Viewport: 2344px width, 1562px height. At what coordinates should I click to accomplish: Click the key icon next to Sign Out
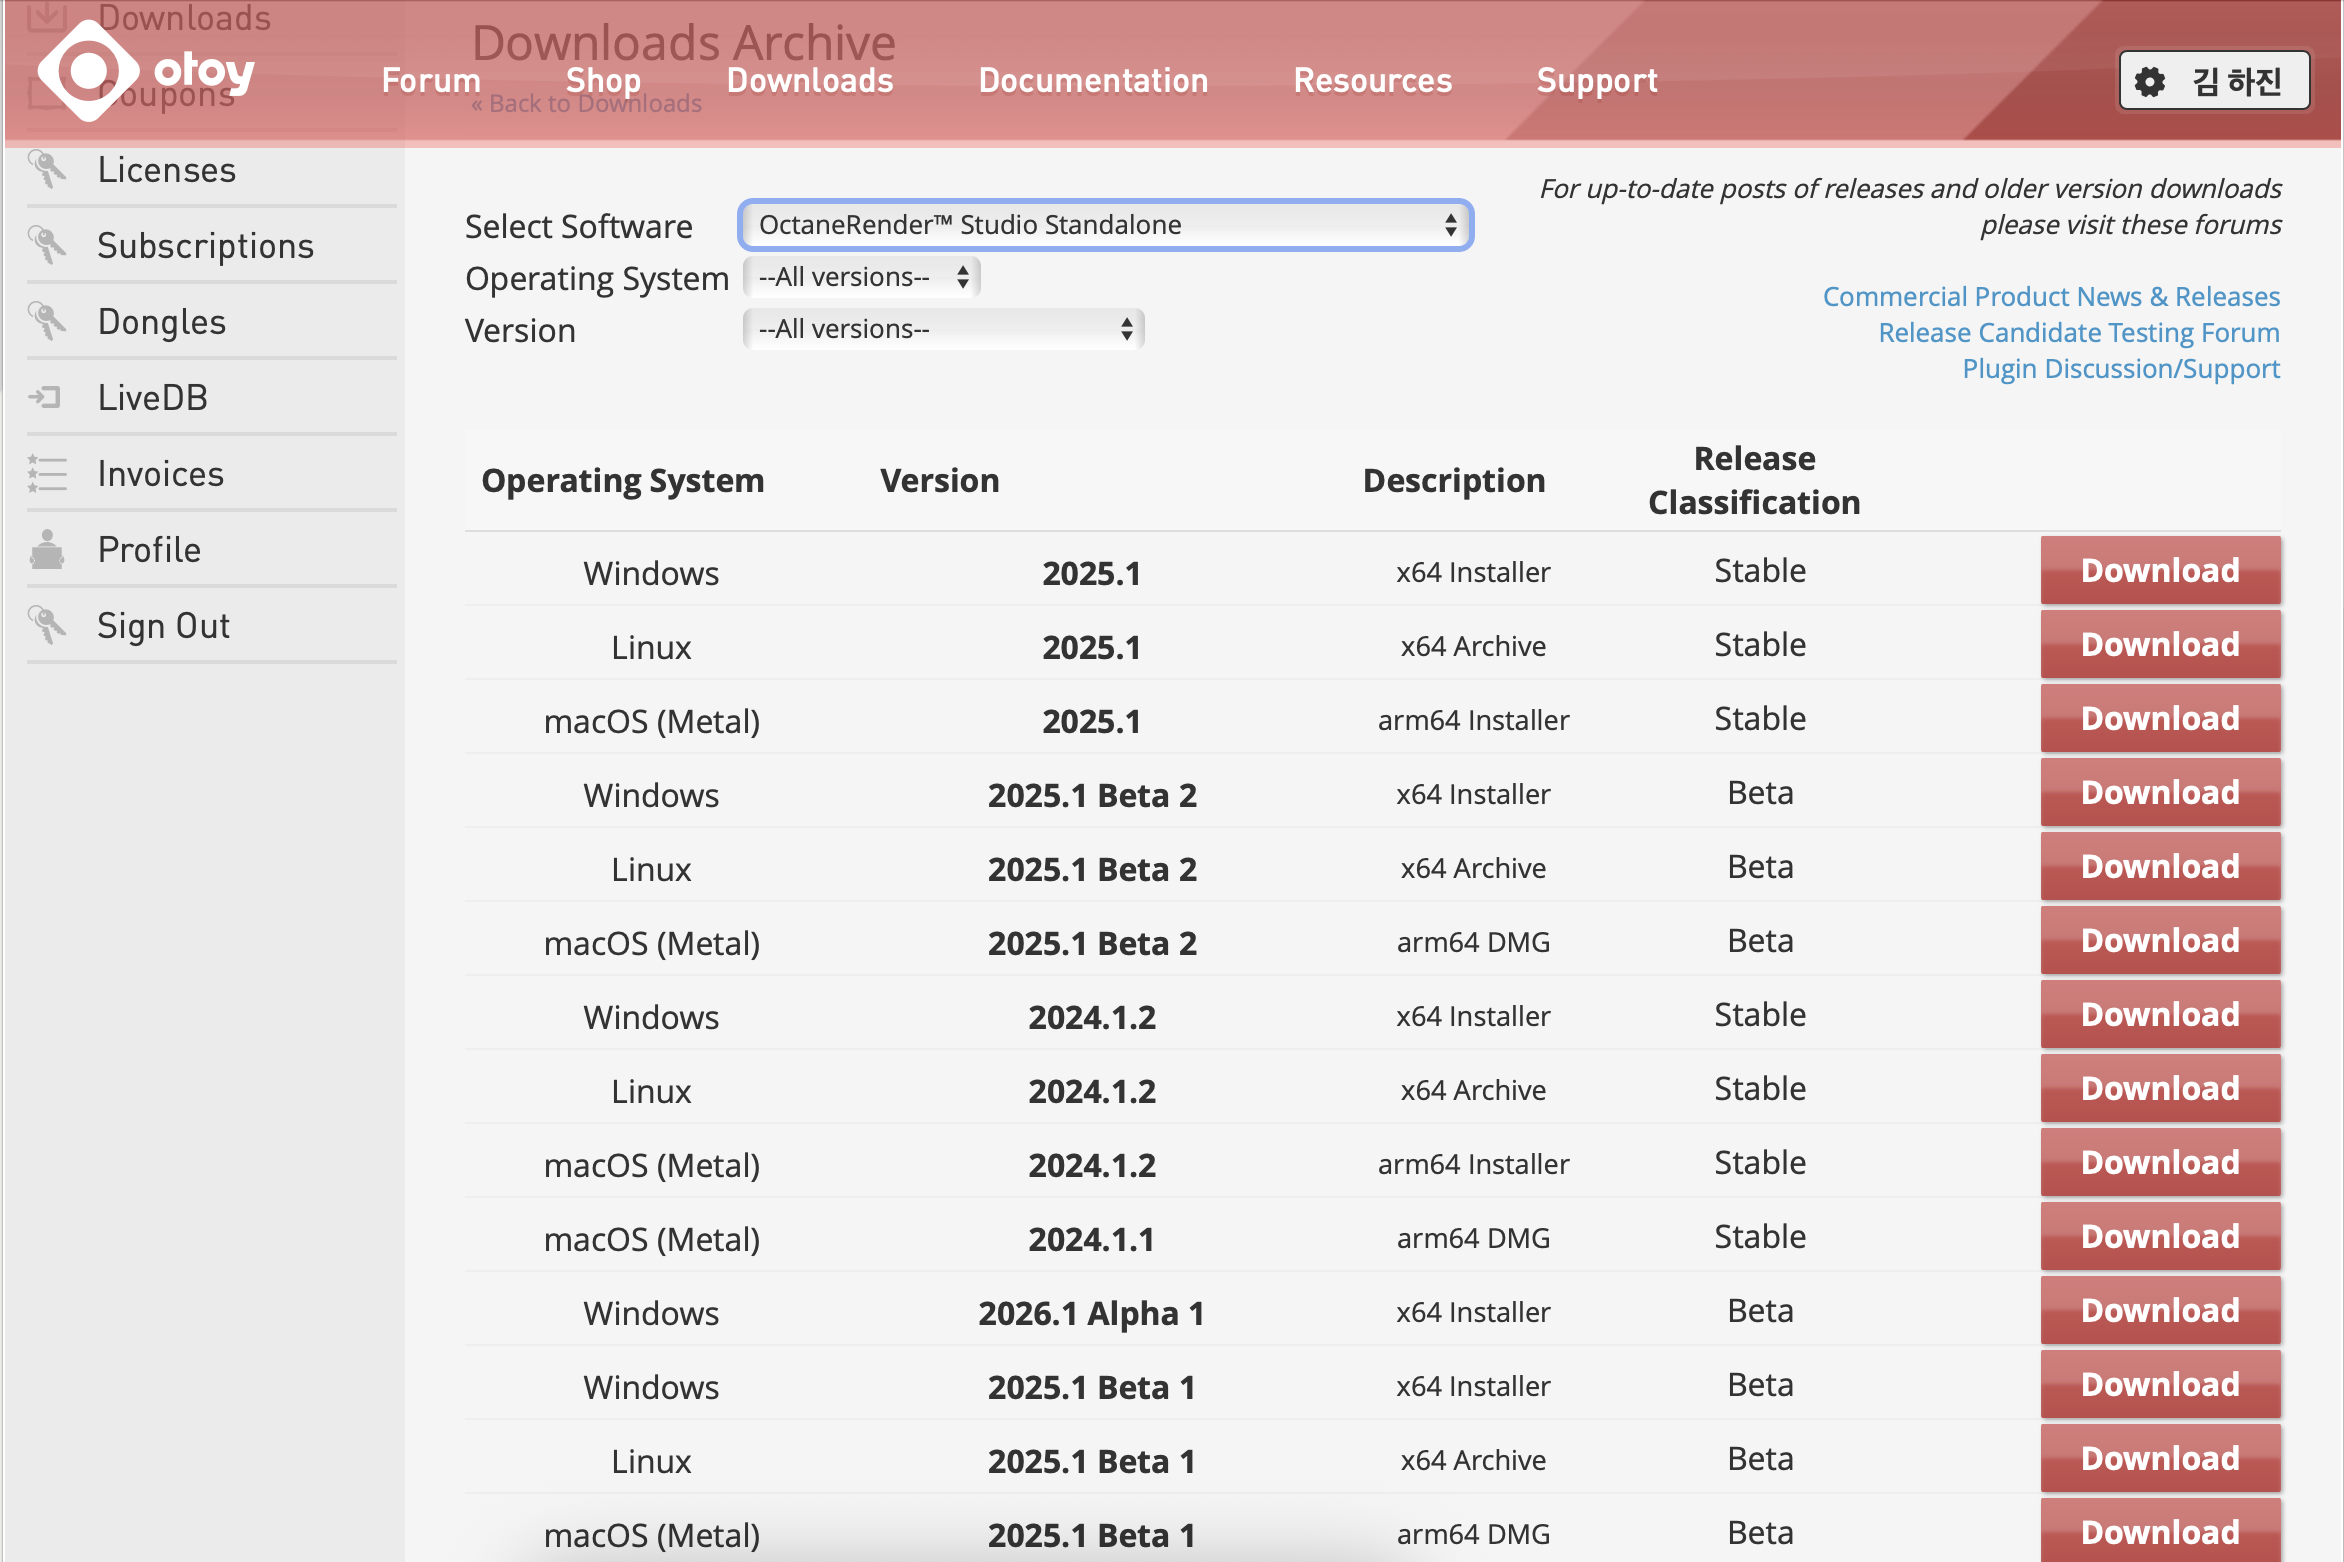click(x=47, y=626)
